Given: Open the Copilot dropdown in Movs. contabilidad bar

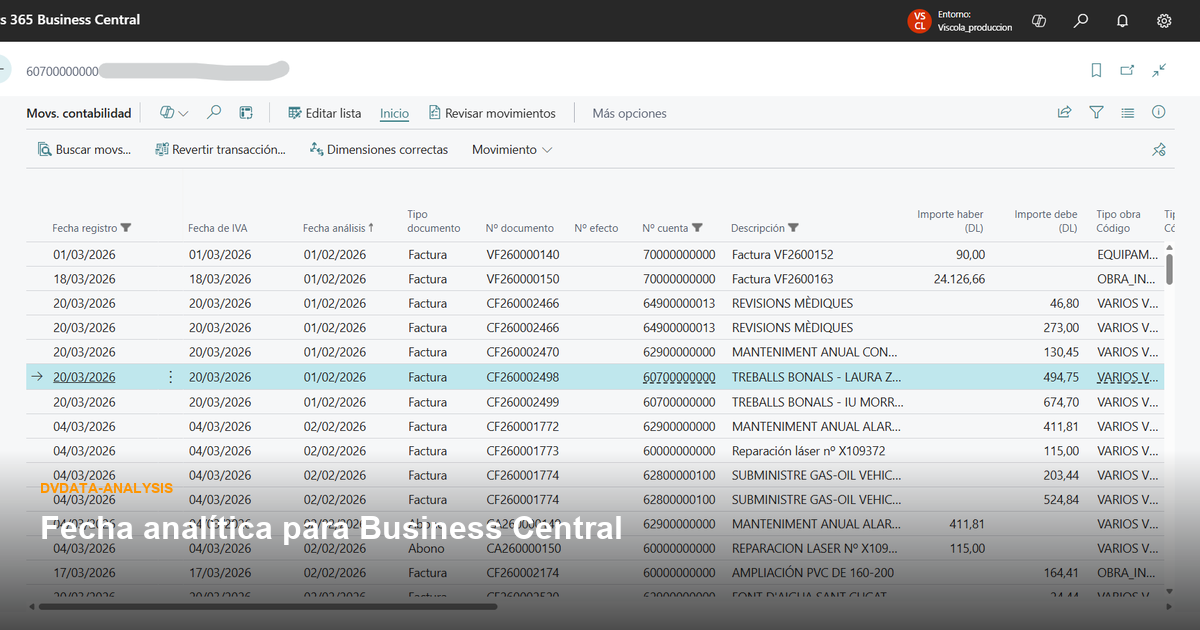Looking at the screenshot, I should (x=174, y=113).
